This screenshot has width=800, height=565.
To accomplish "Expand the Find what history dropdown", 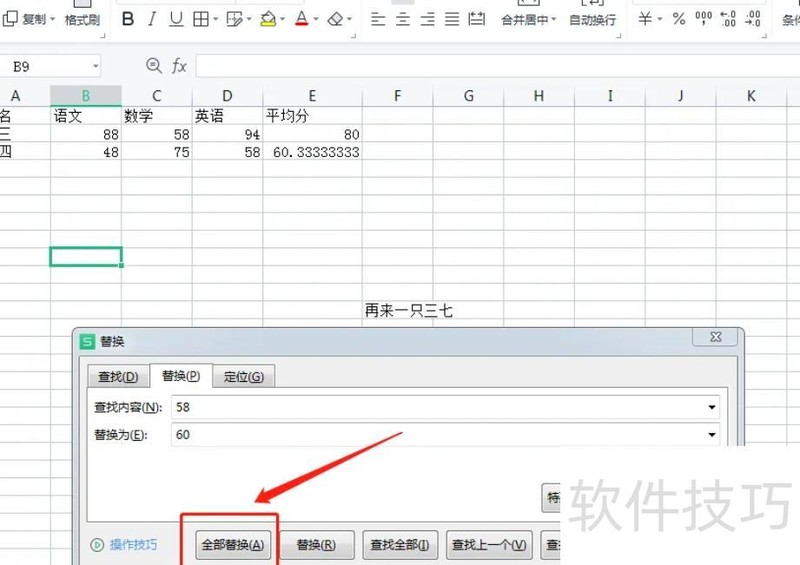I will pyautogui.click(x=711, y=407).
